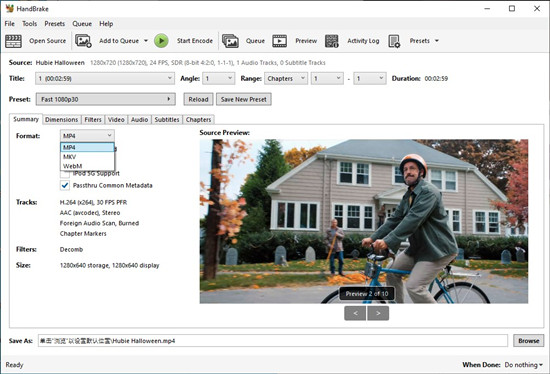Open the Title dropdown
The image size is (550, 374).
[x=105, y=79]
